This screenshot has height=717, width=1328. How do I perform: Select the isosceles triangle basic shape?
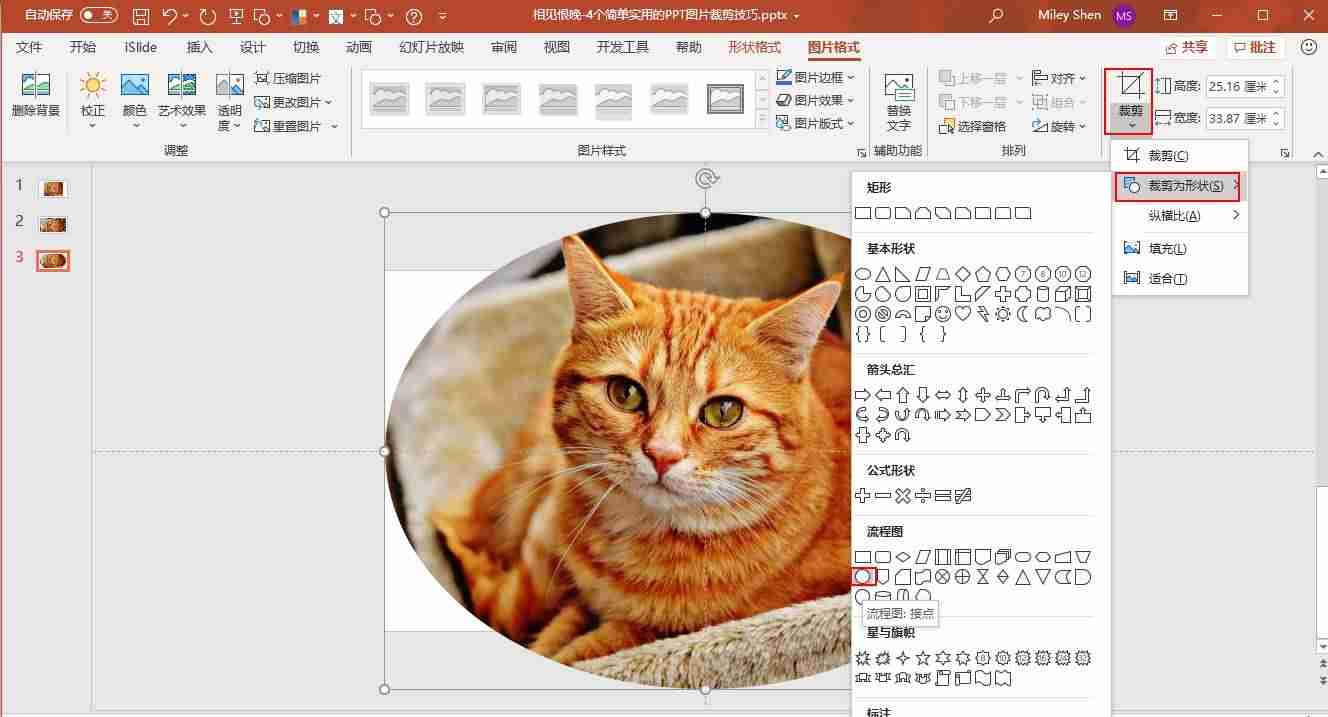[x=883, y=274]
